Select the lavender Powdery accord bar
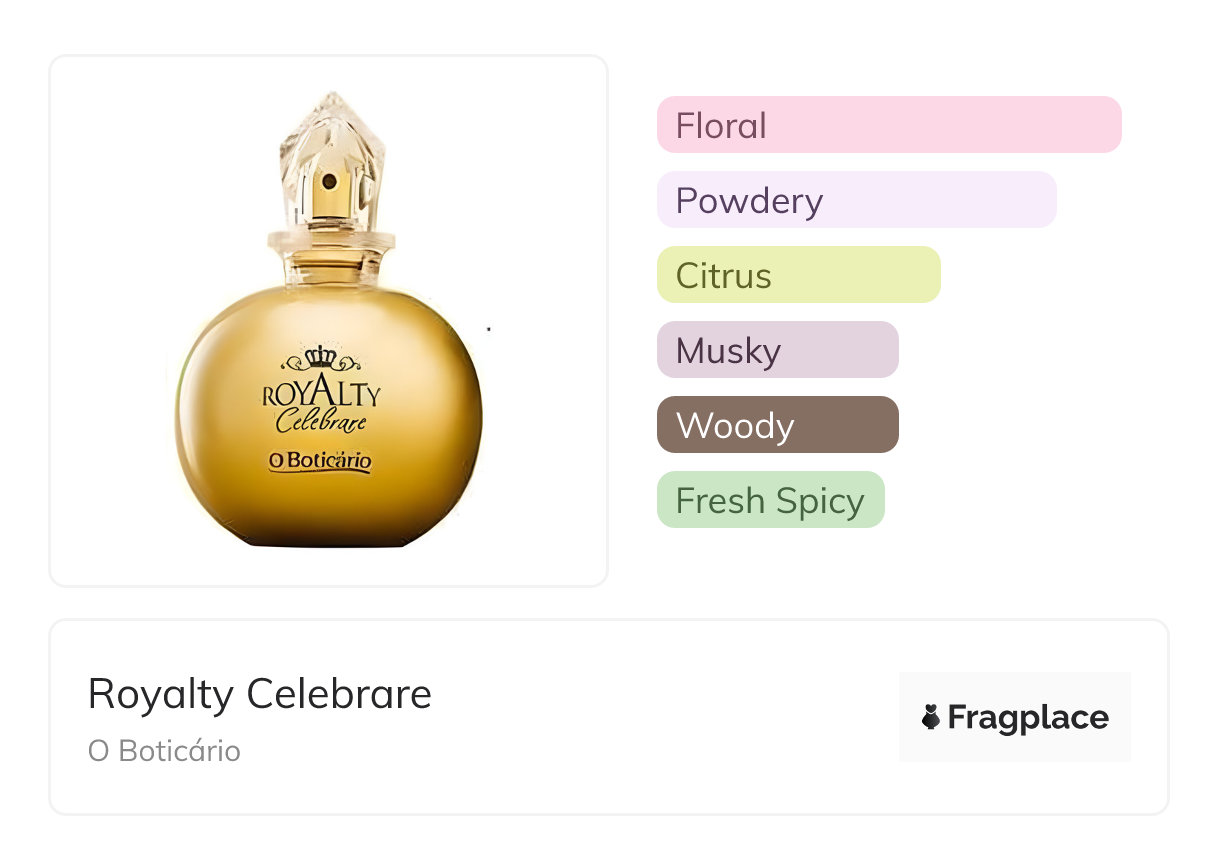The height and width of the screenshot is (864, 1218). click(856, 200)
